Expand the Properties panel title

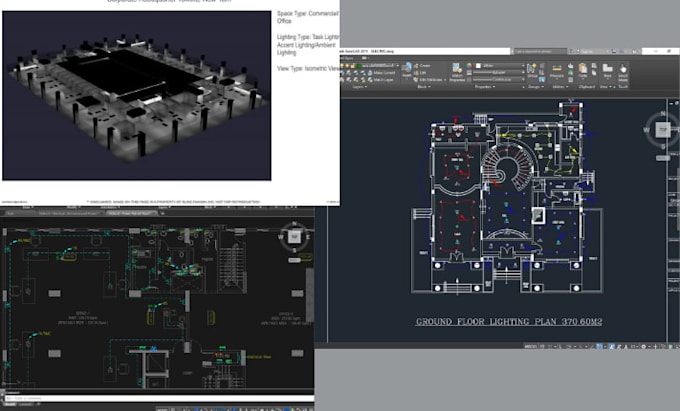(x=484, y=87)
